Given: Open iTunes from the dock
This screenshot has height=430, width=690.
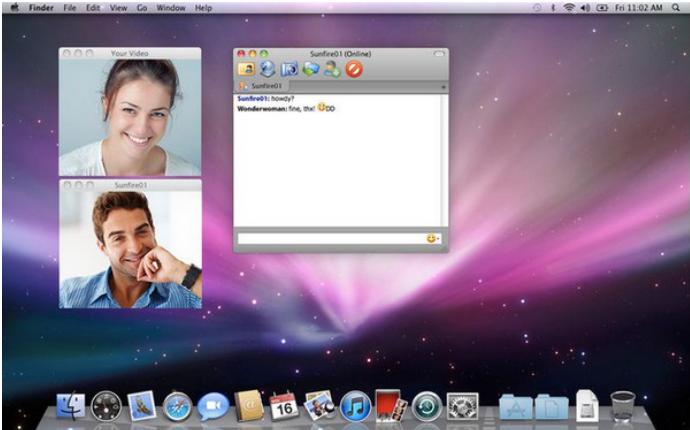Looking at the screenshot, I should pyautogui.click(x=355, y=405).
